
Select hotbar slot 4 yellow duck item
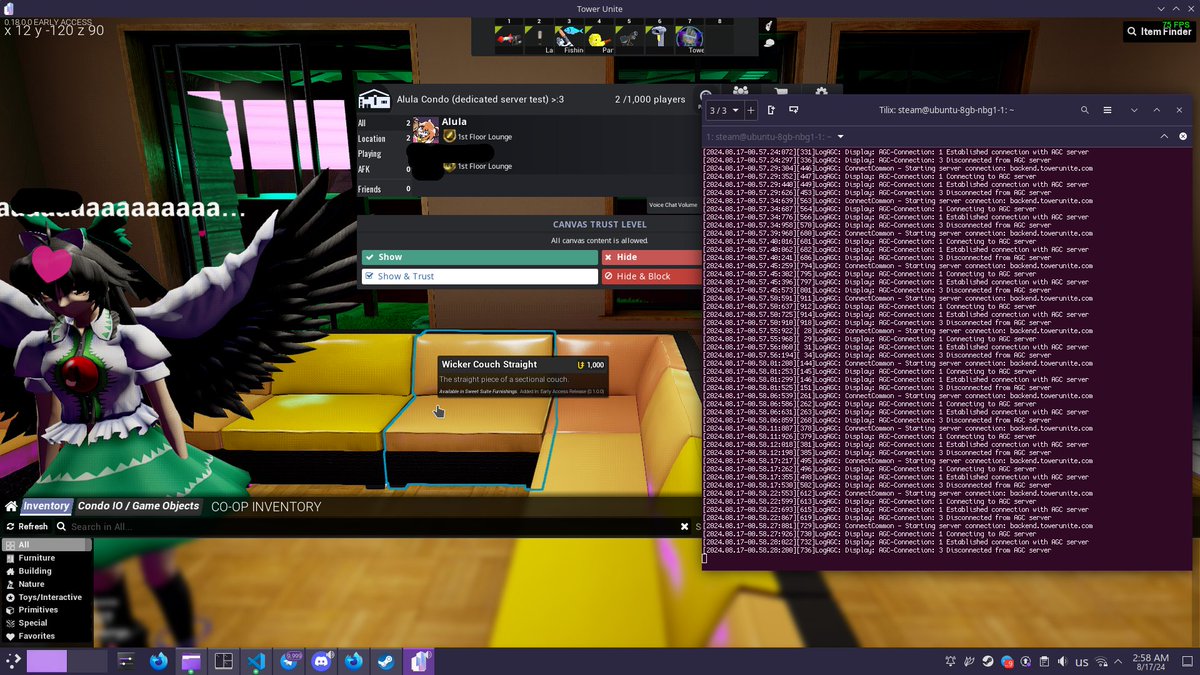click(600, 37)
